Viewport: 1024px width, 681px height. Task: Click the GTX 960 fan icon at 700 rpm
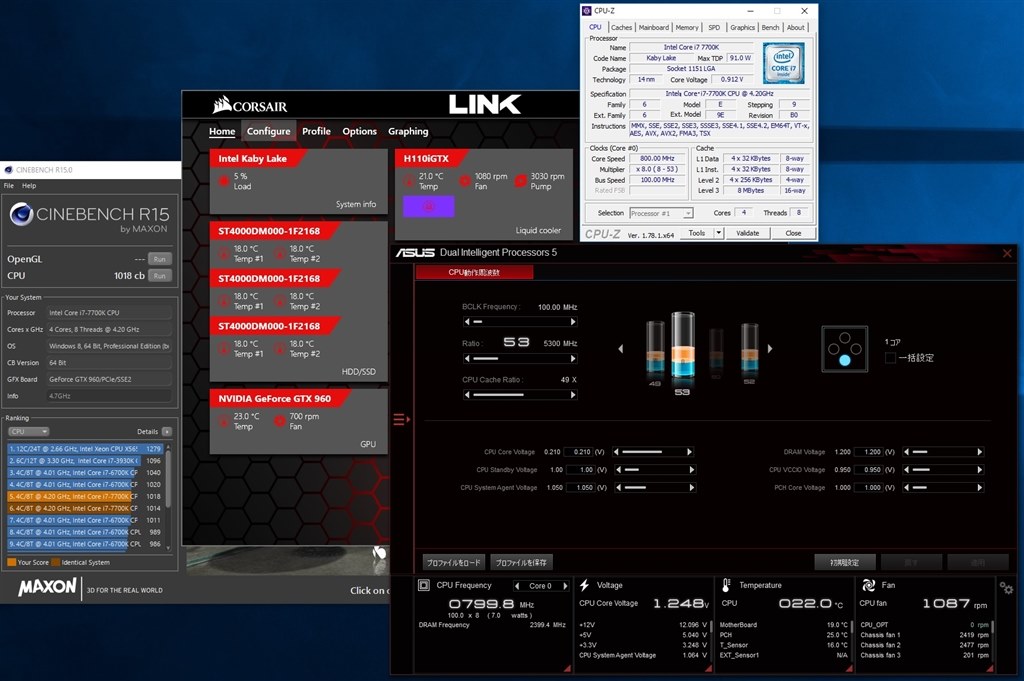pos(280,421)
